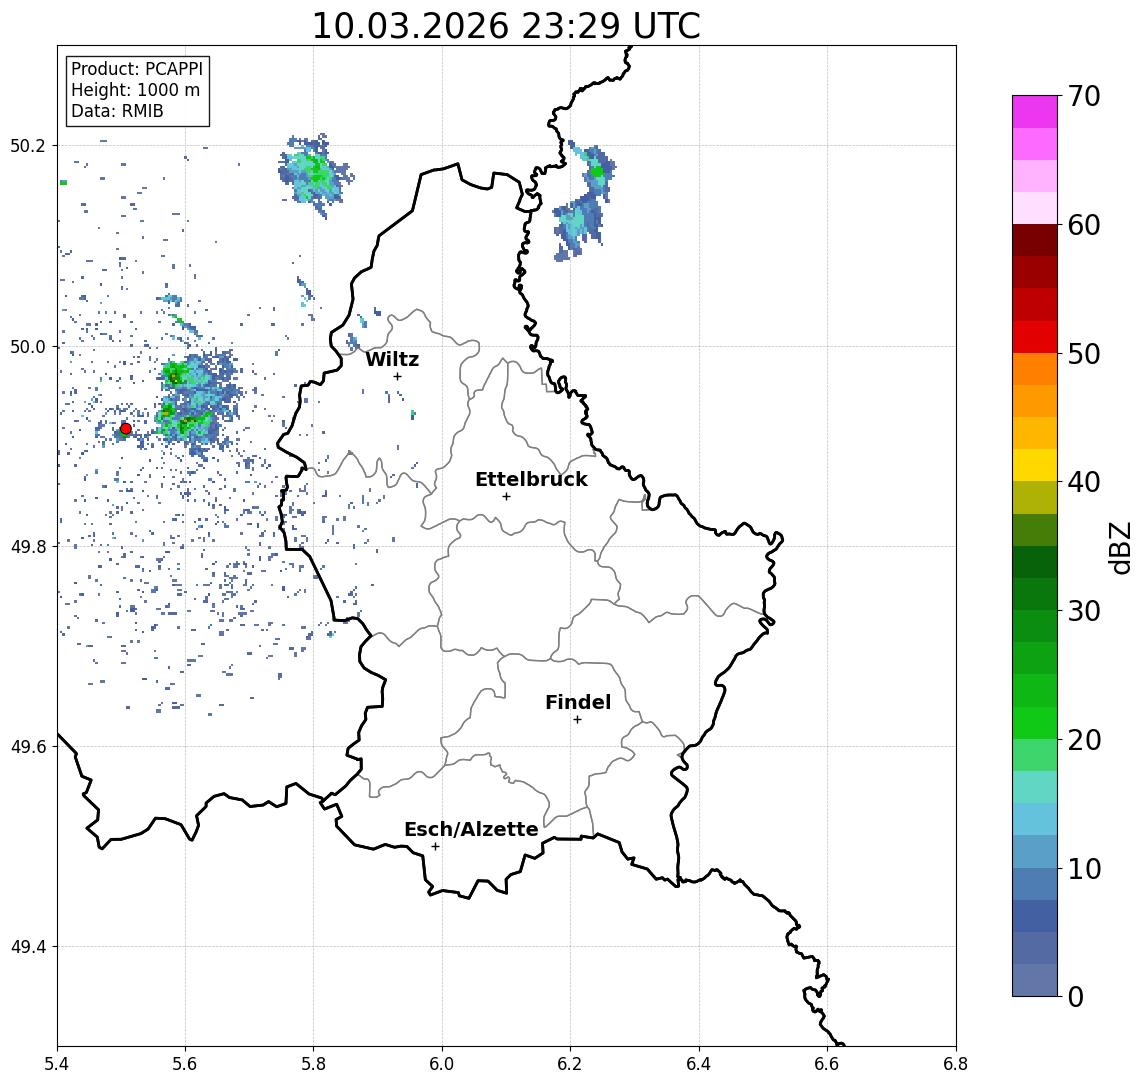
Task: Click the latitude tick label 50.0
Action: pos(28,346)
